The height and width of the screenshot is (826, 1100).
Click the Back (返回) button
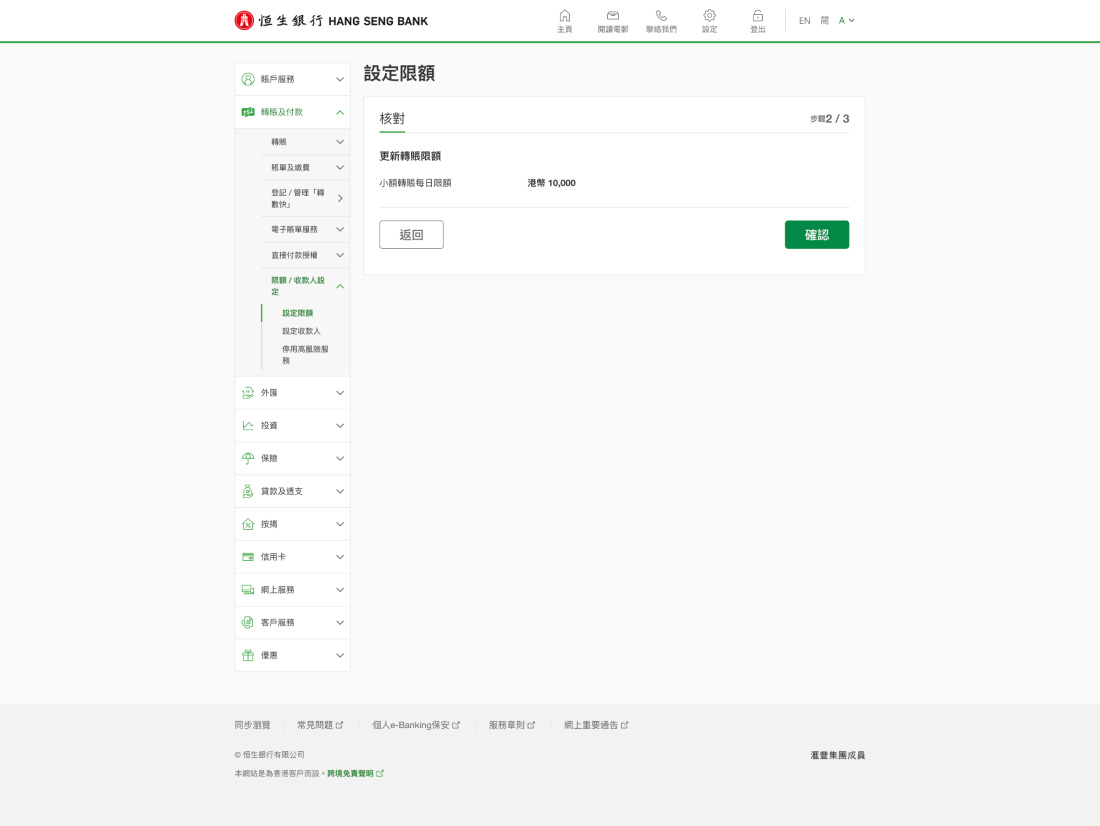411,235
